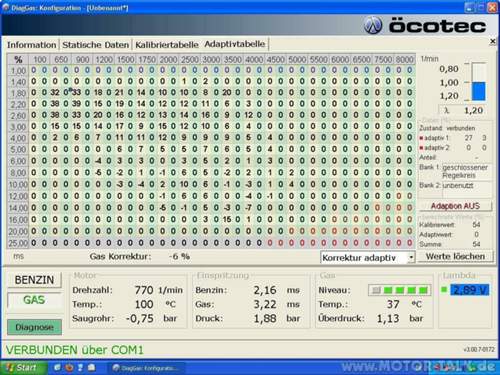
Task: Select the 1,80 row header
Action: [18, 93]
